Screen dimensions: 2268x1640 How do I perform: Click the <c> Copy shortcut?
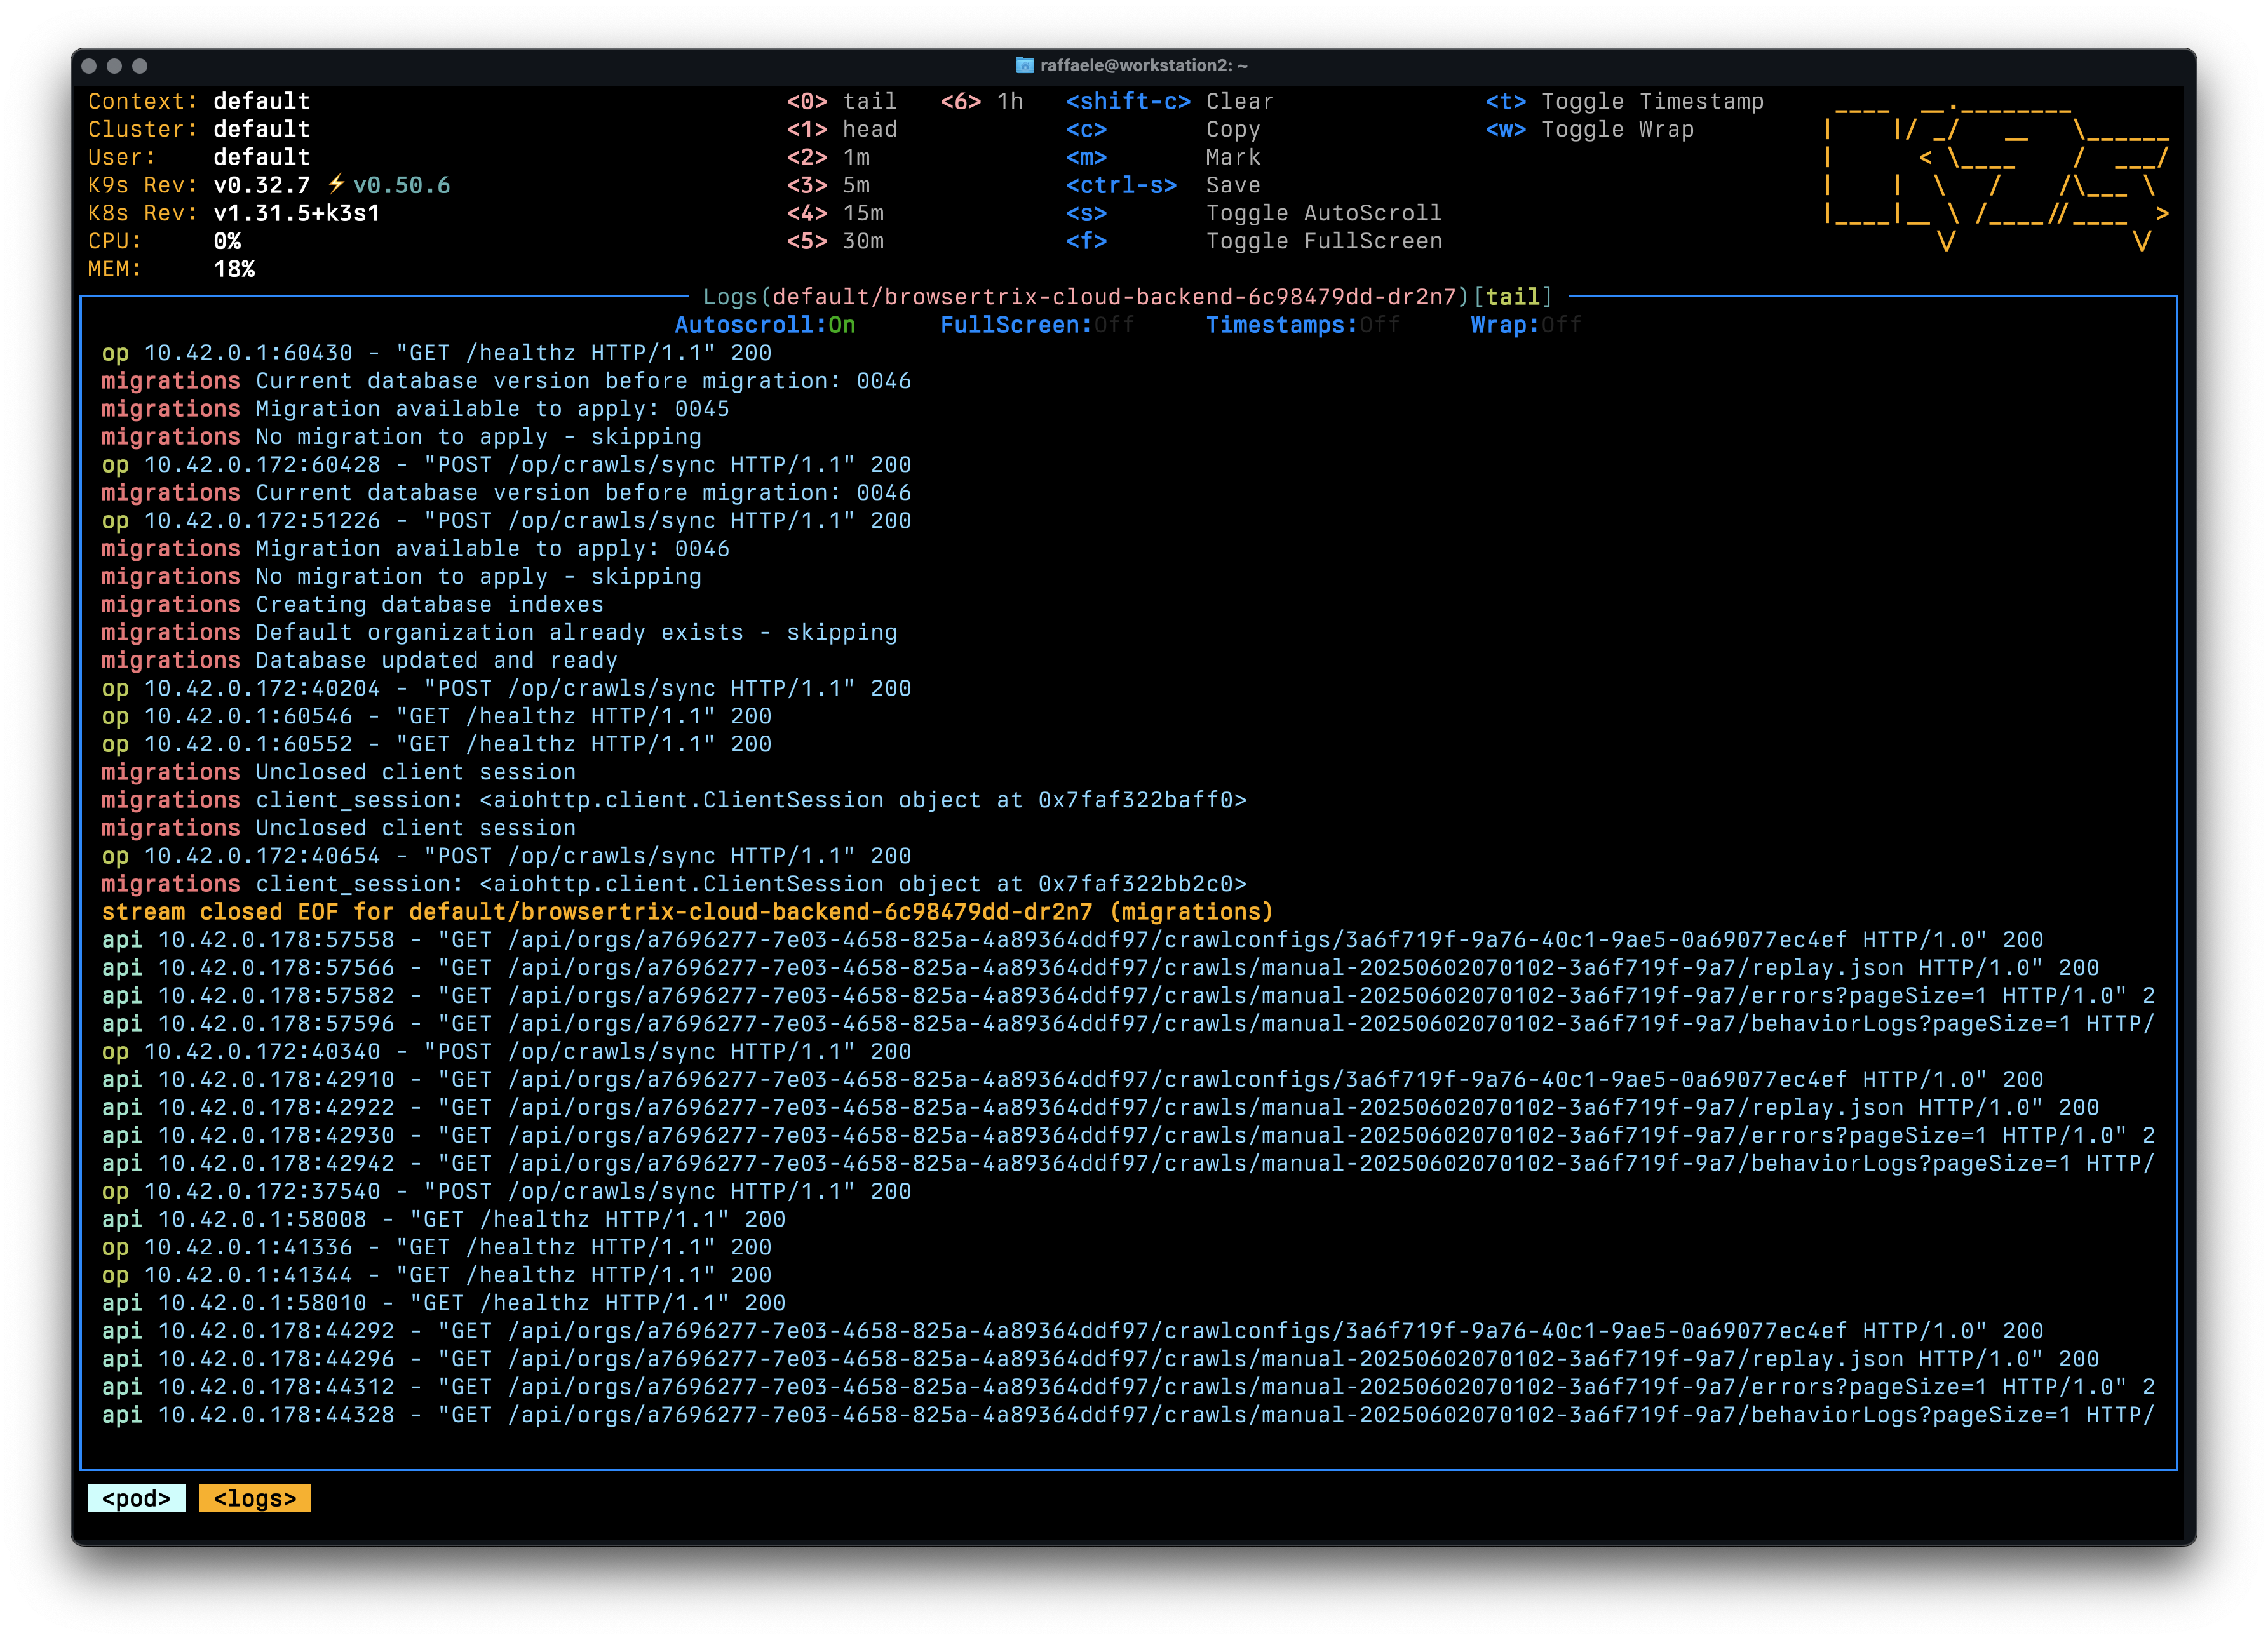1163,129
